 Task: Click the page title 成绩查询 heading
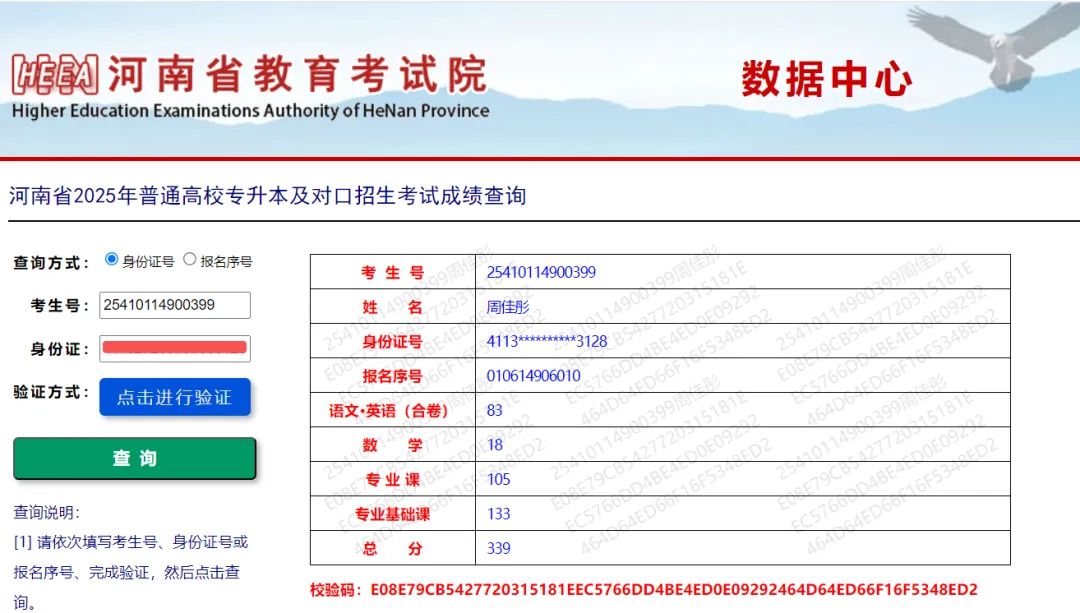267,196
